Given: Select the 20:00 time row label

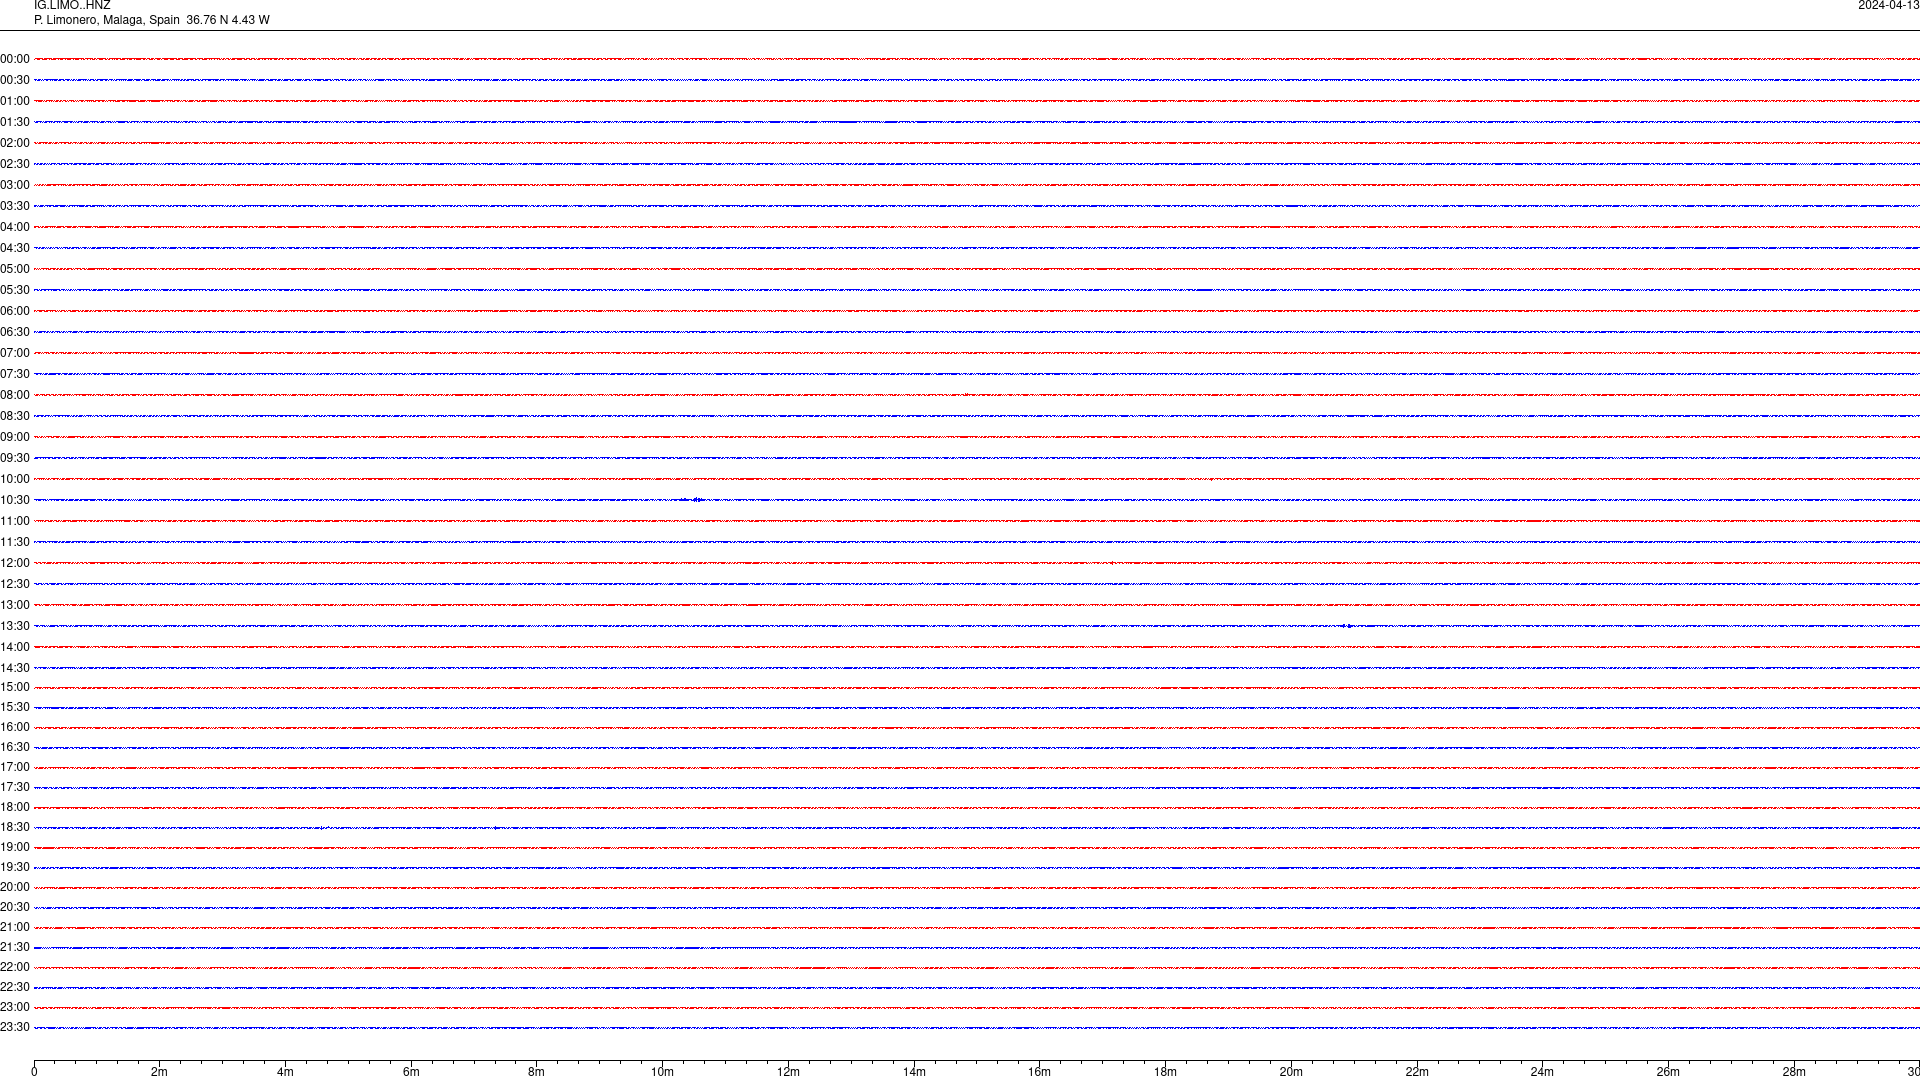Looking at the screenshot, I should (15, 887).
